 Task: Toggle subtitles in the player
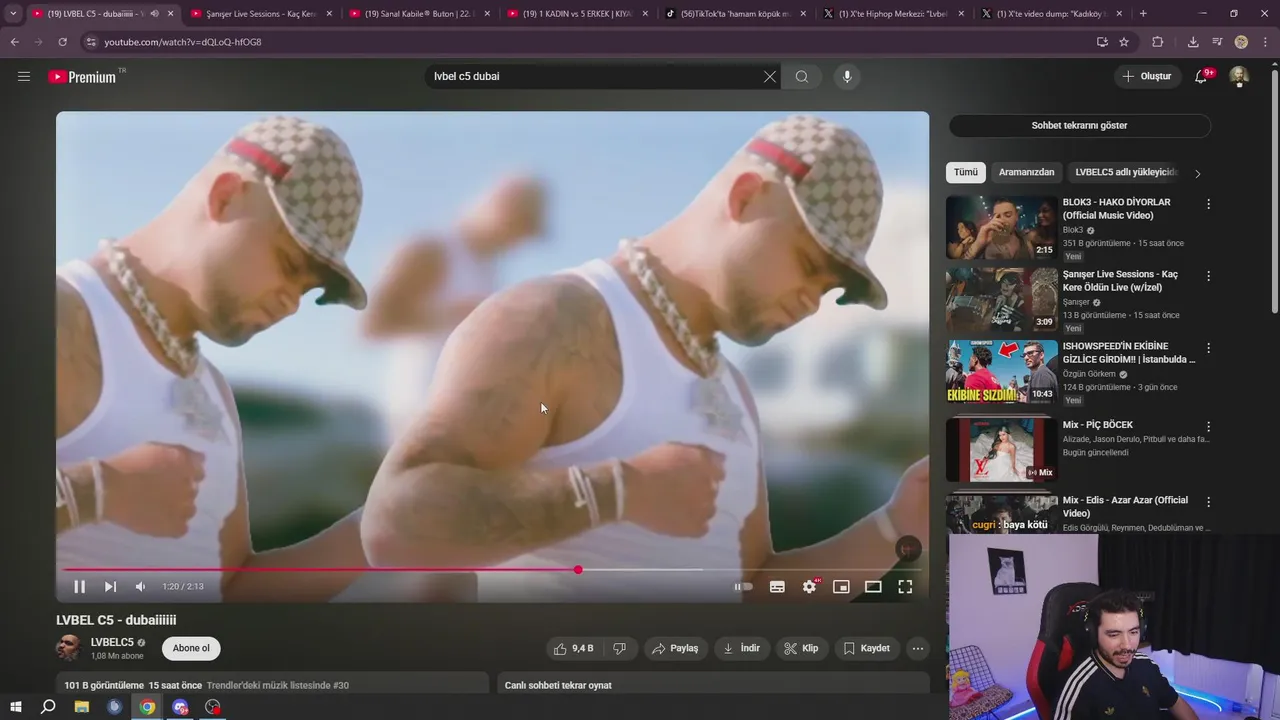pyautogui.click(x=777, y=587)
